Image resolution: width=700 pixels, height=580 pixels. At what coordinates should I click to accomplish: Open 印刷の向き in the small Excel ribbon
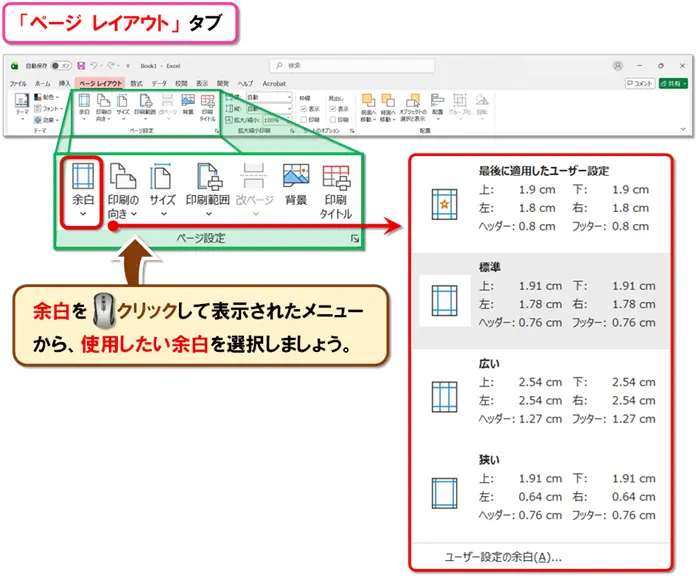tap(103, 107)
